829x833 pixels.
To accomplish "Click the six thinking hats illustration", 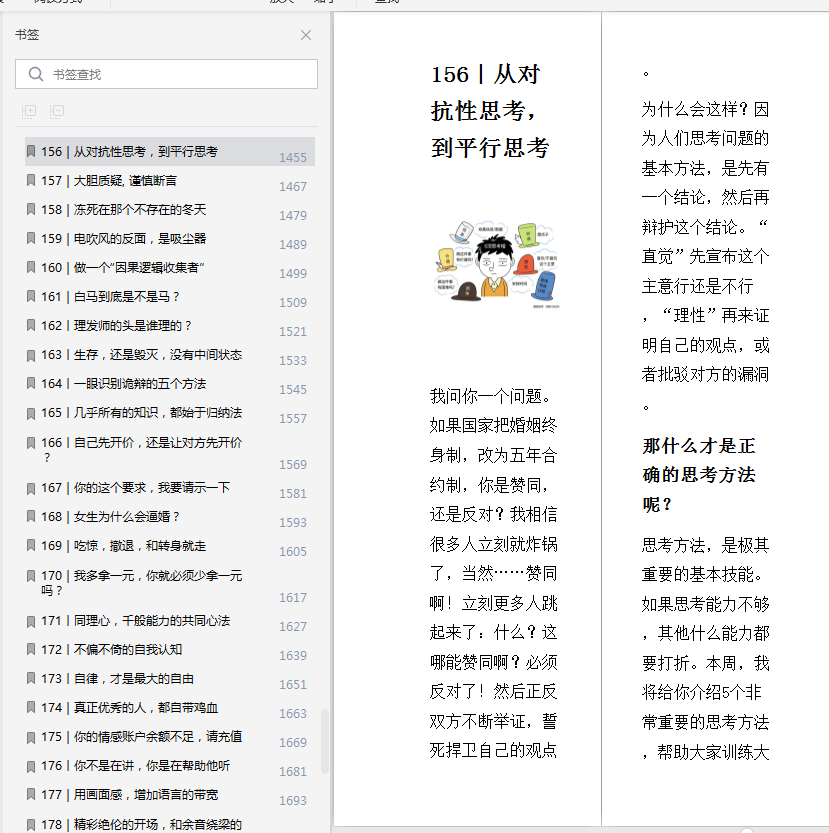I will pyautogui.click(x=496, y=264).
